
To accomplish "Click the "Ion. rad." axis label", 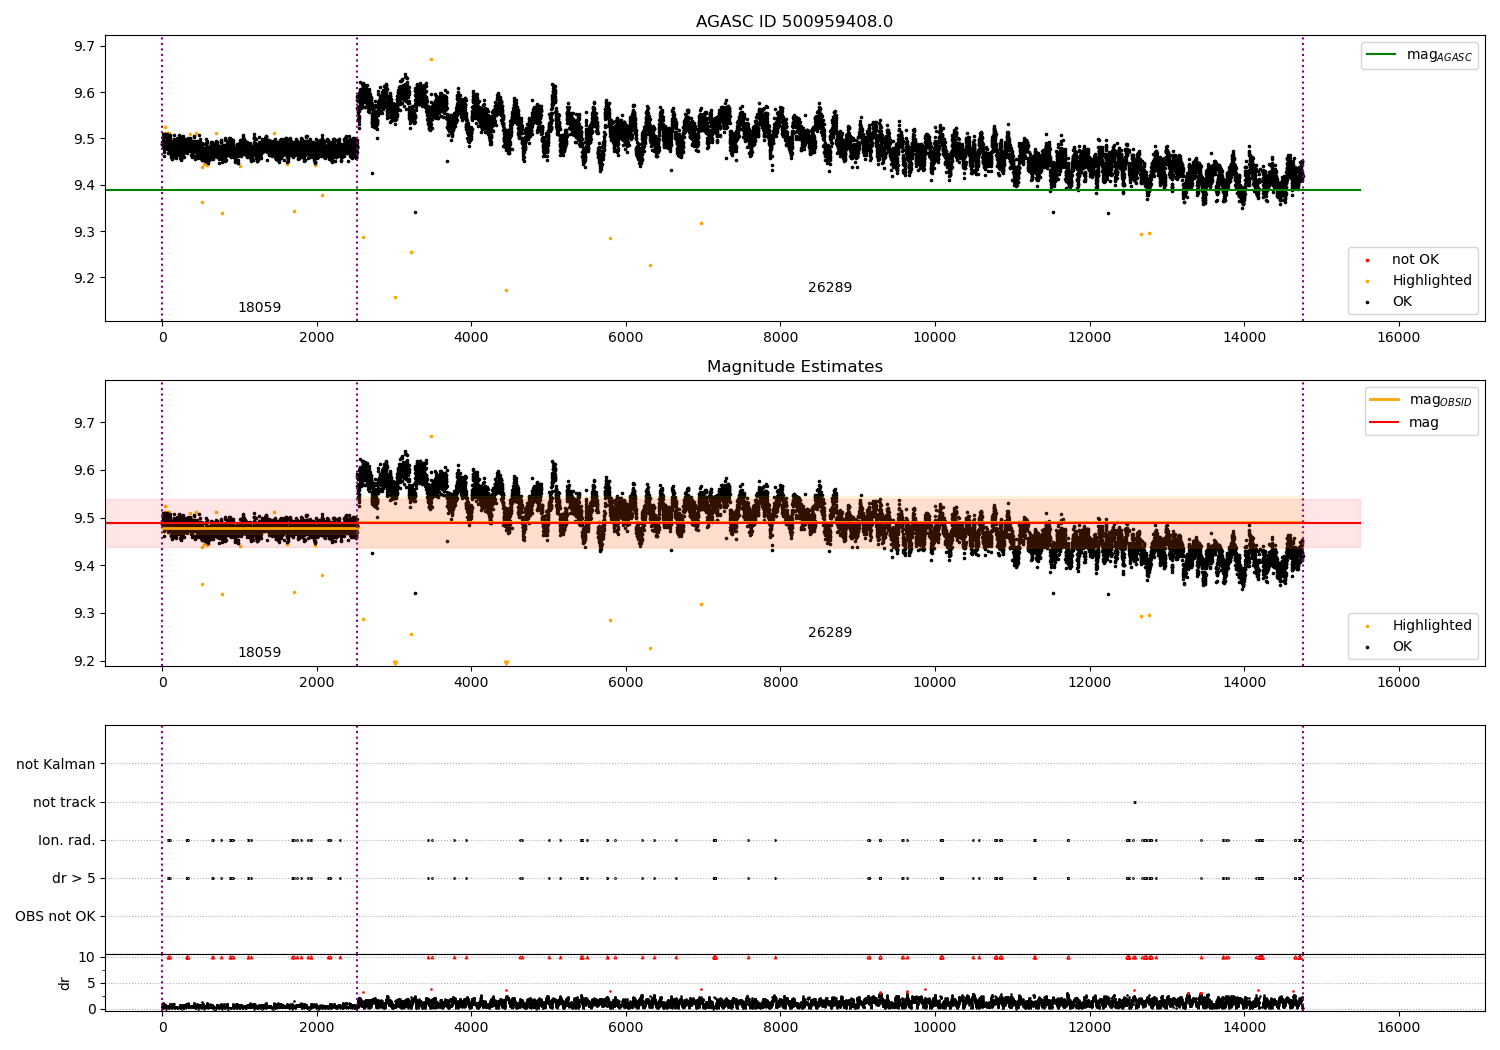I will (x=67, y=841).
